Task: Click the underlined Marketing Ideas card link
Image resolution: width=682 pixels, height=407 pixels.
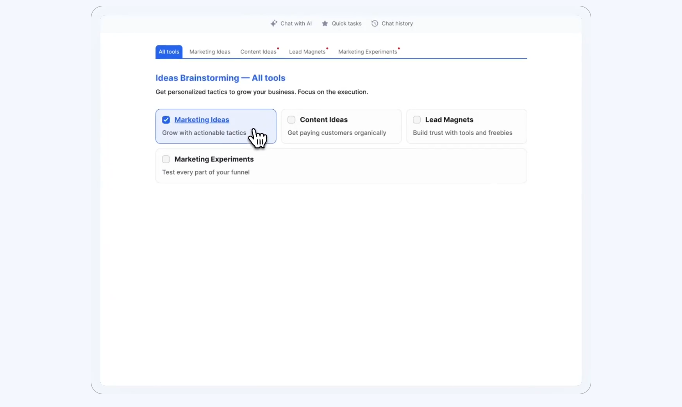Action: 202,120
